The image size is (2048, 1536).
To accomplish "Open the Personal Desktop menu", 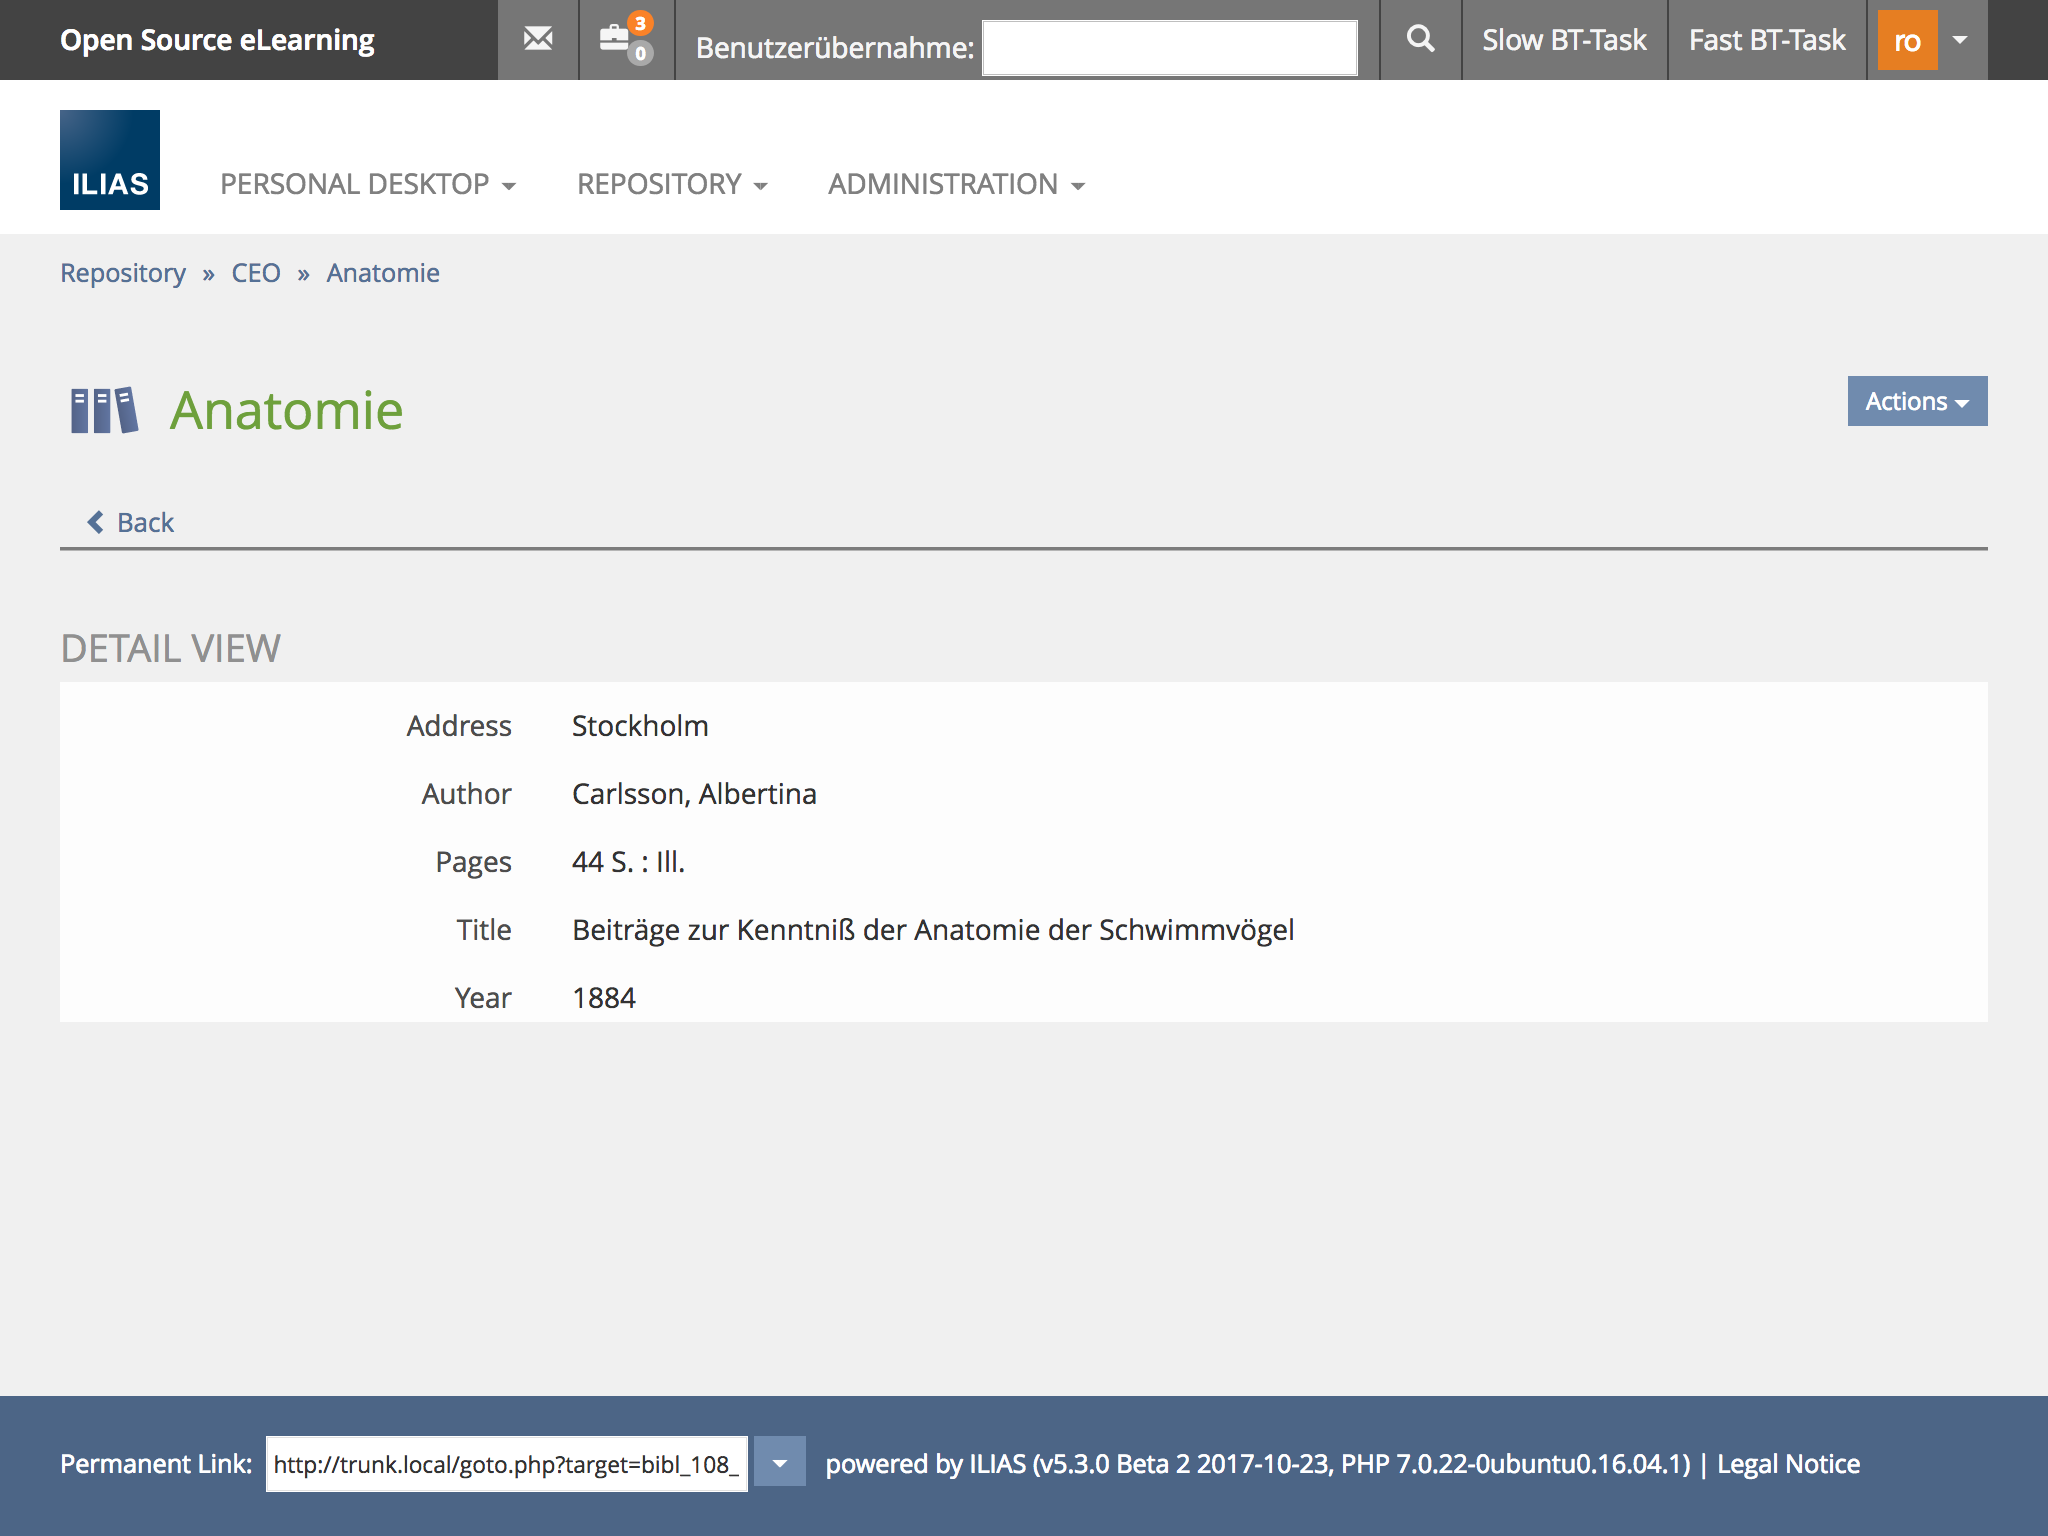I will click(x=367, y=184).
